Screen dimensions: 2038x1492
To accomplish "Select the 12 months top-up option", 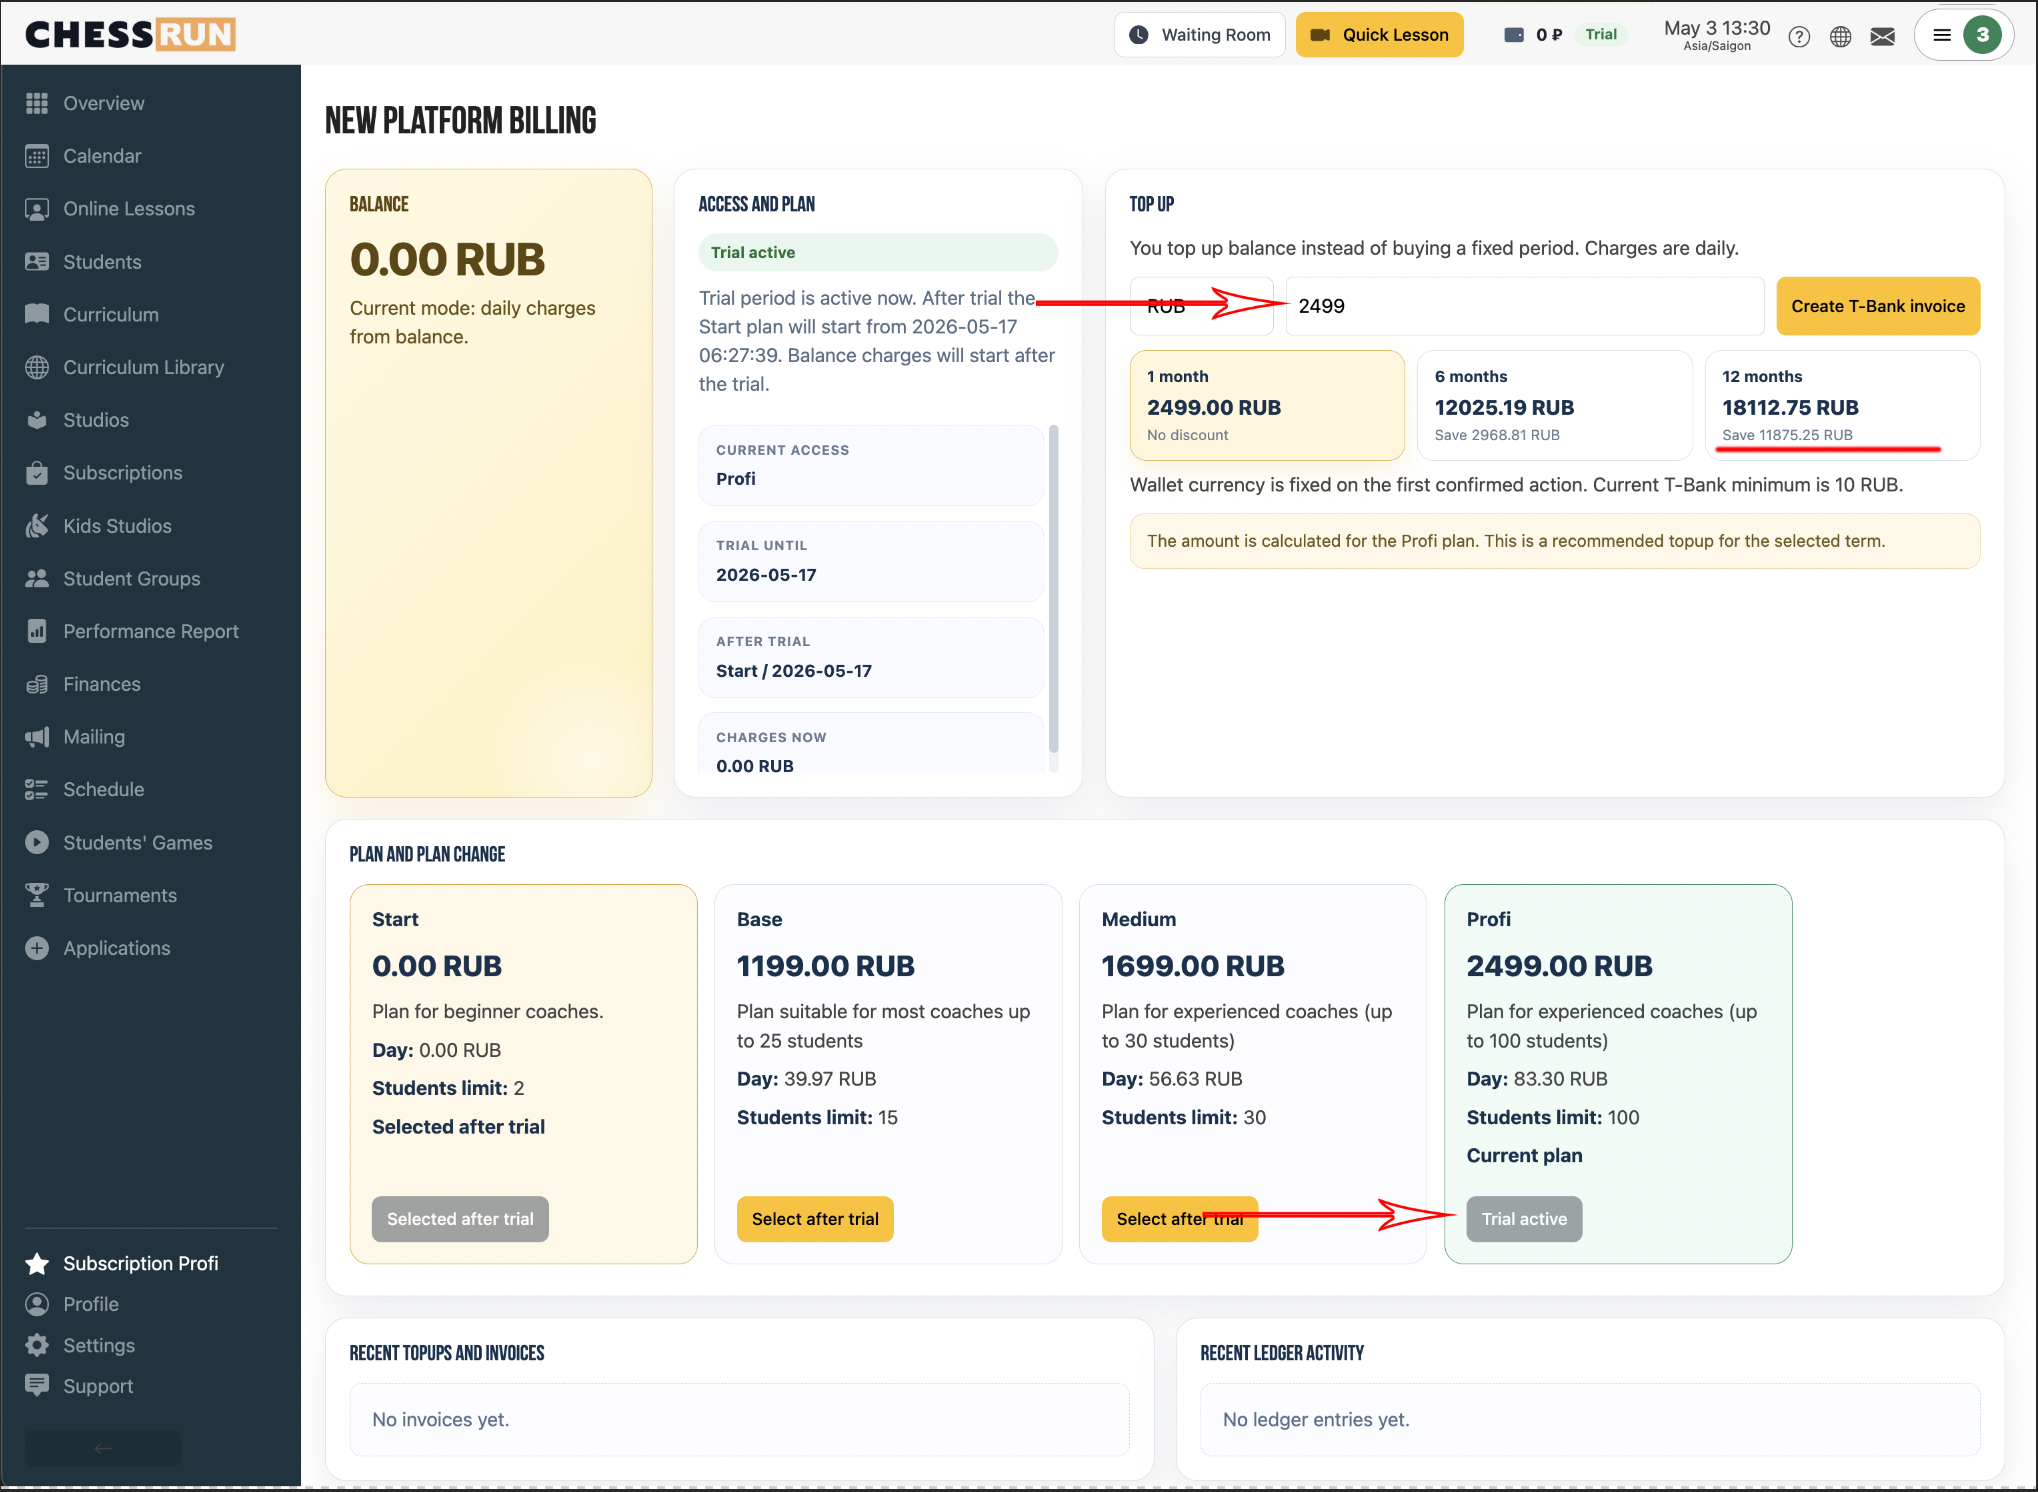I will tap(1842, 405).
